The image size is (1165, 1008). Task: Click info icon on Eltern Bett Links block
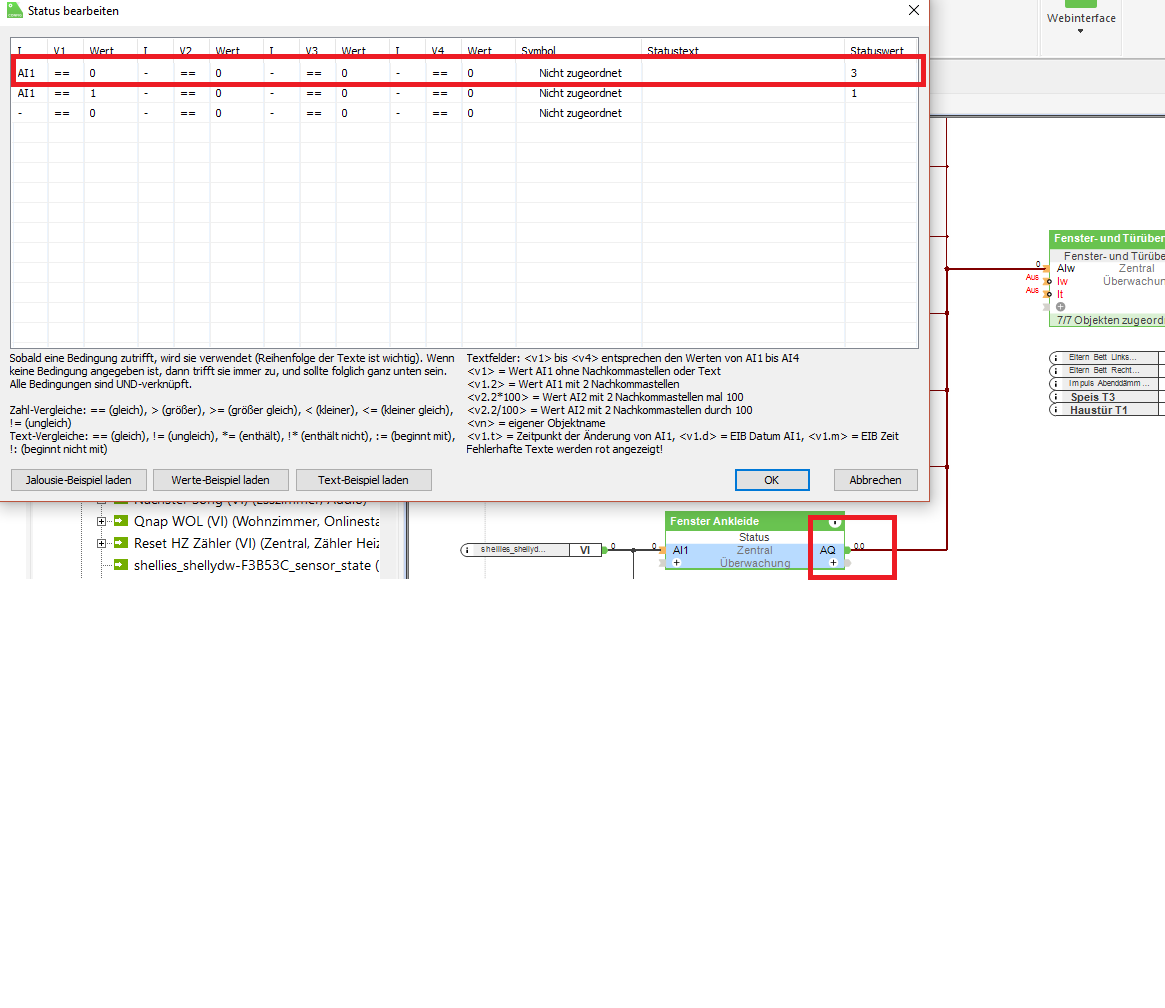tap(1055, 357)
